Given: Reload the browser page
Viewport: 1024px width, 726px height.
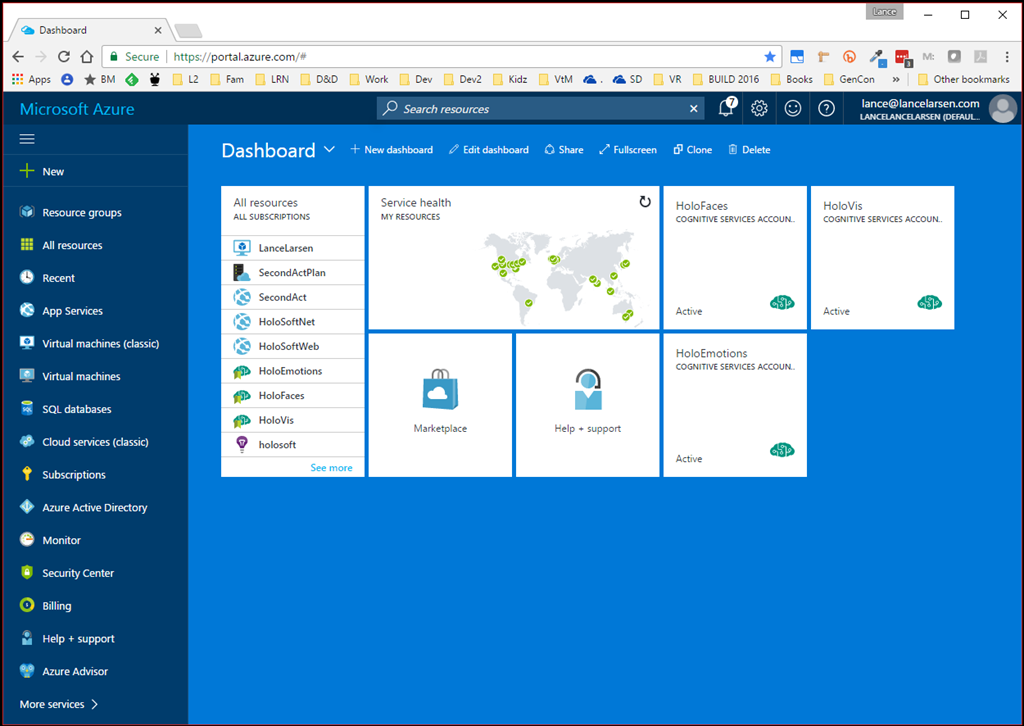Looking at the screenshot, I should pyautogui.click(x=63, y=57).
